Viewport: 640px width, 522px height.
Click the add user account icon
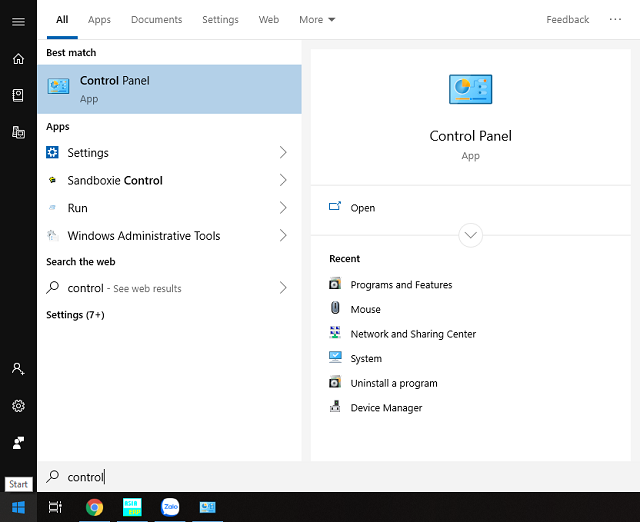tap(18, 369)
